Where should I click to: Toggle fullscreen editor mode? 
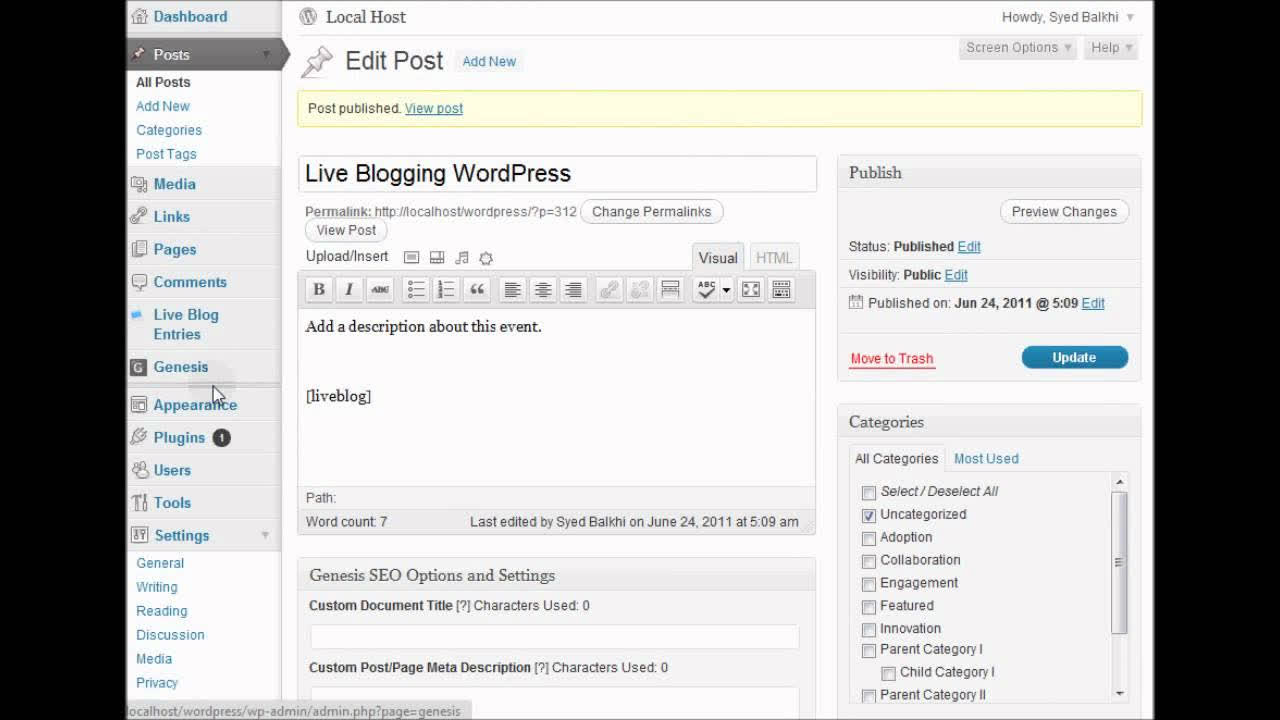(x=751, y=290)
